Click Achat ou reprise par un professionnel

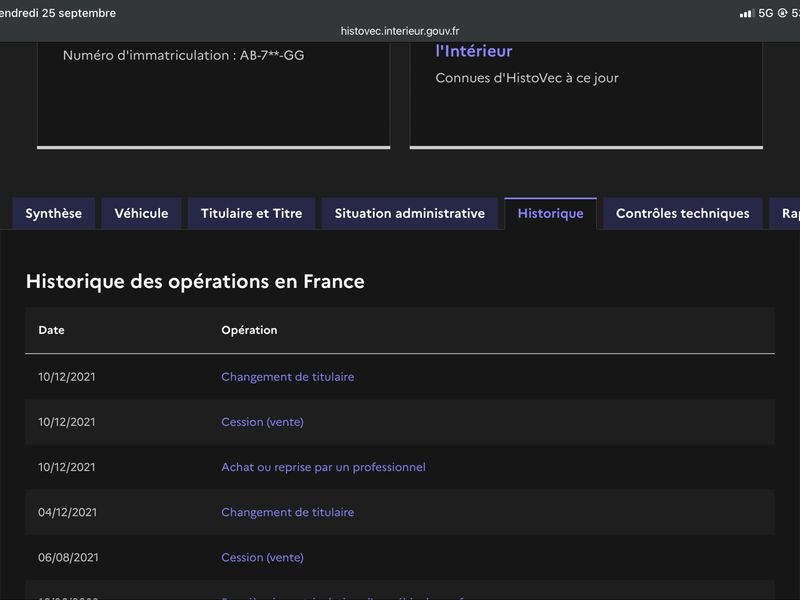coord(323,467)
